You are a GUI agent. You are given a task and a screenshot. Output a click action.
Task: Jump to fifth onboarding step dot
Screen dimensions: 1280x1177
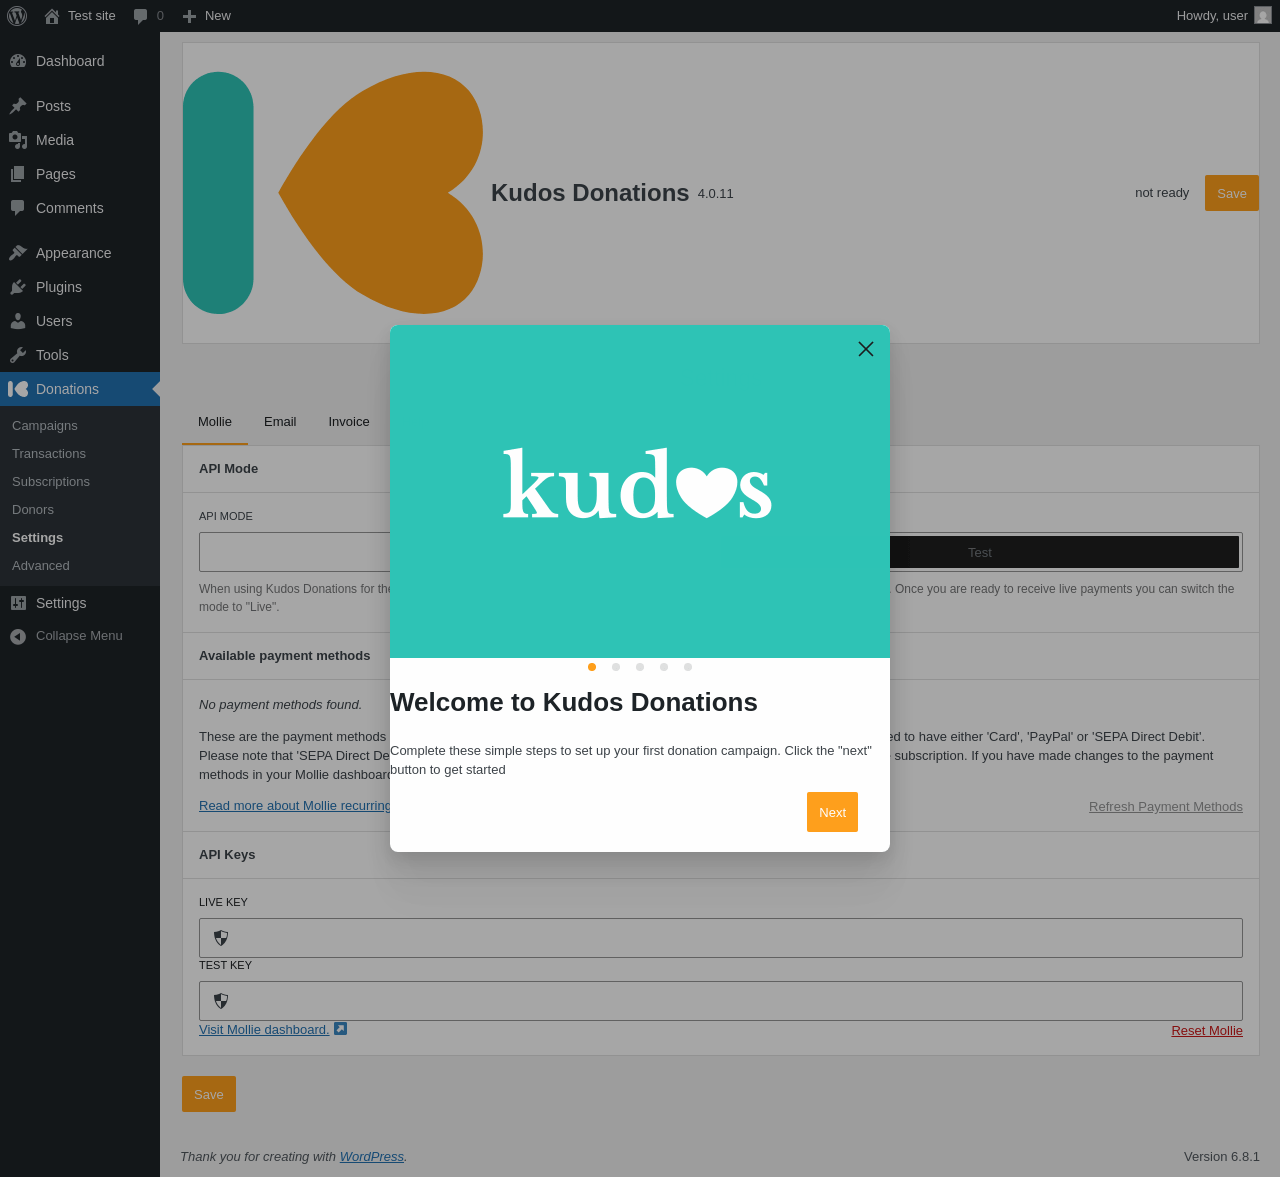point(688,667)
